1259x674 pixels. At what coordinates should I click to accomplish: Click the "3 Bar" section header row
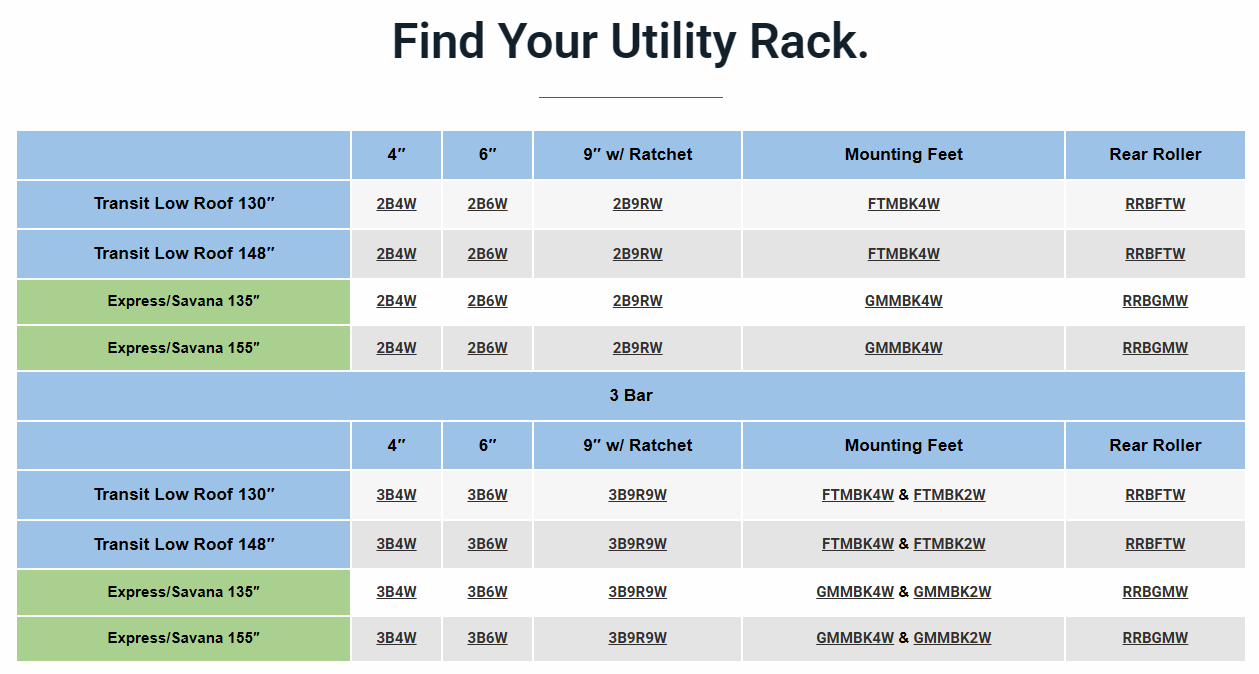coord(630,396)
